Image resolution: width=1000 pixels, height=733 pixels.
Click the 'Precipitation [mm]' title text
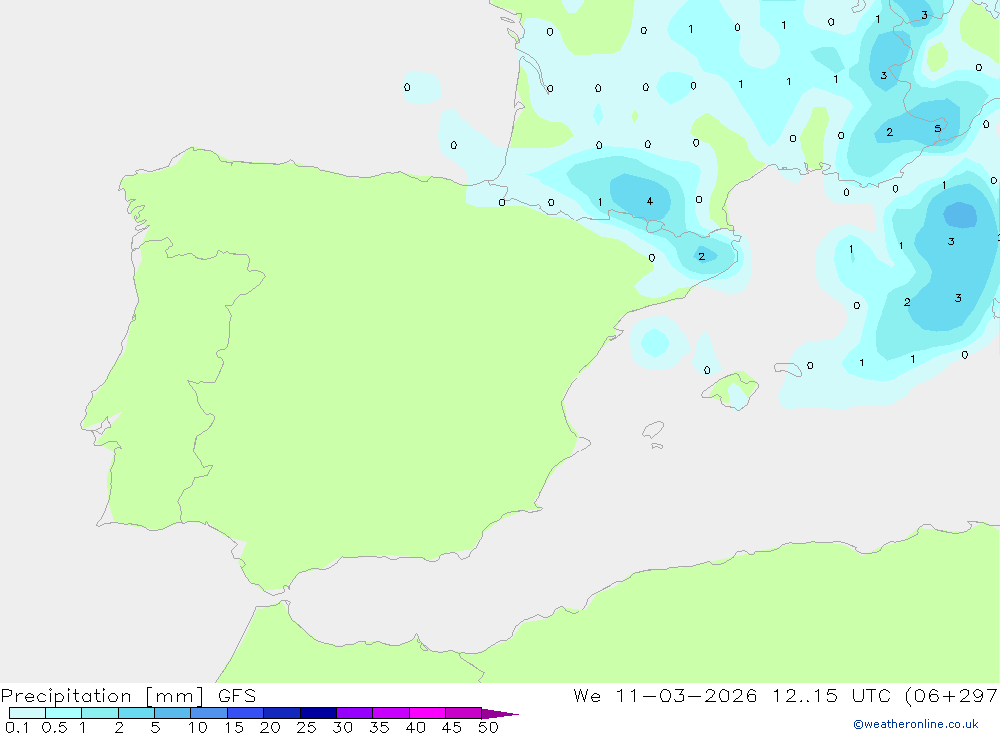click(103, 696)
